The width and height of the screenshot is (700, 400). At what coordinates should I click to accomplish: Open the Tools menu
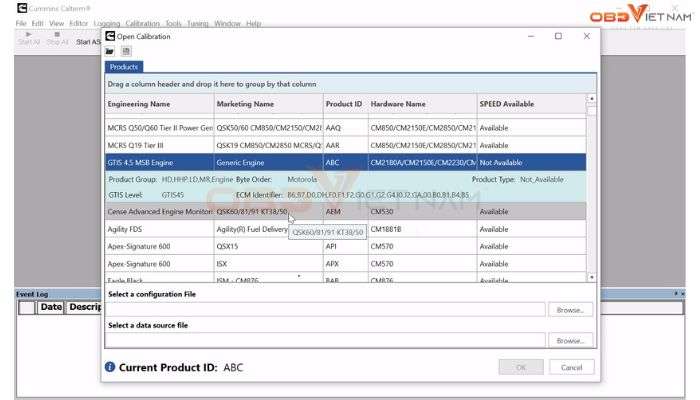point(173,23)
